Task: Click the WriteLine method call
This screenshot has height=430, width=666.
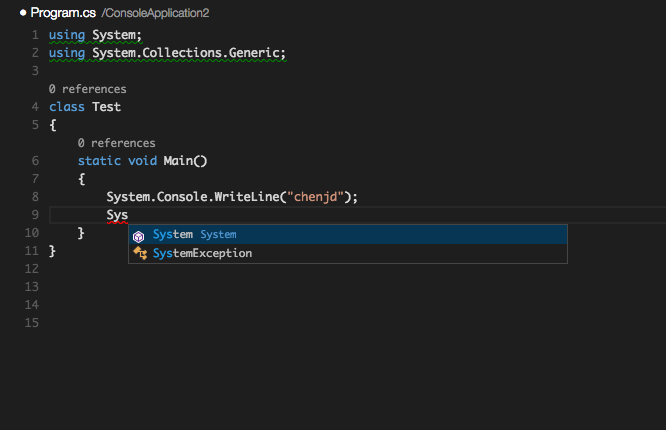Action: 247,197
